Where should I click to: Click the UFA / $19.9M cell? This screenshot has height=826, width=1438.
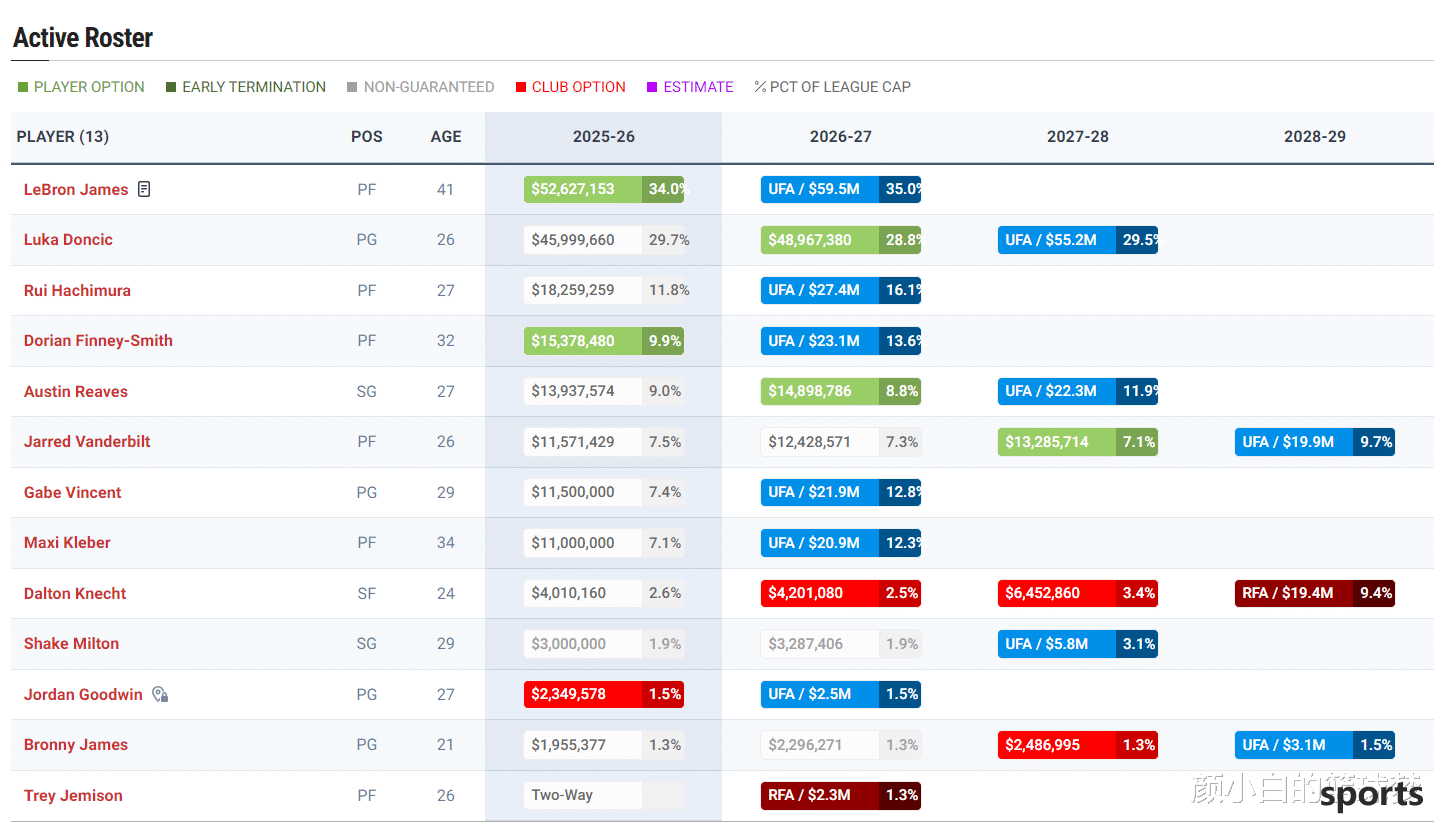[1315, 442]
